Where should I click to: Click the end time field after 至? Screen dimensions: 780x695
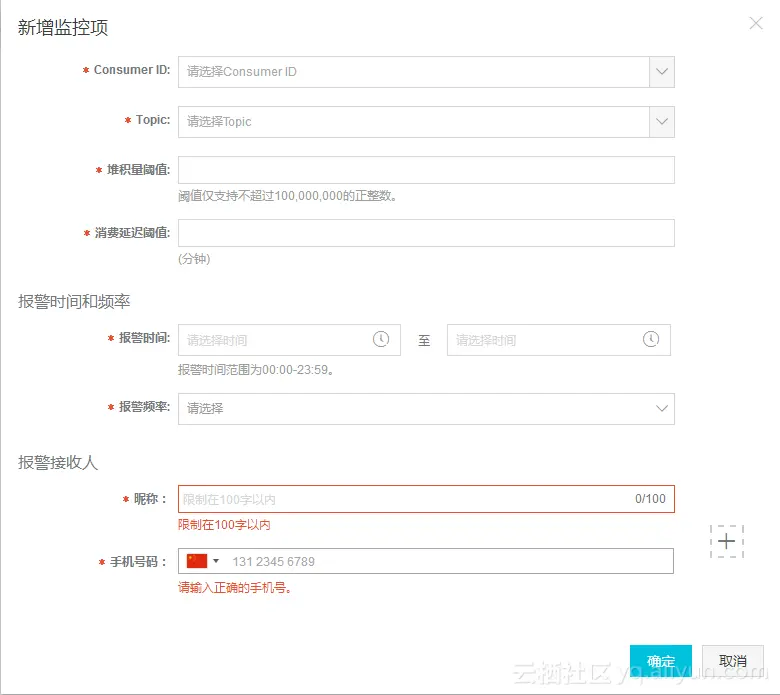(x=559, y=340)
